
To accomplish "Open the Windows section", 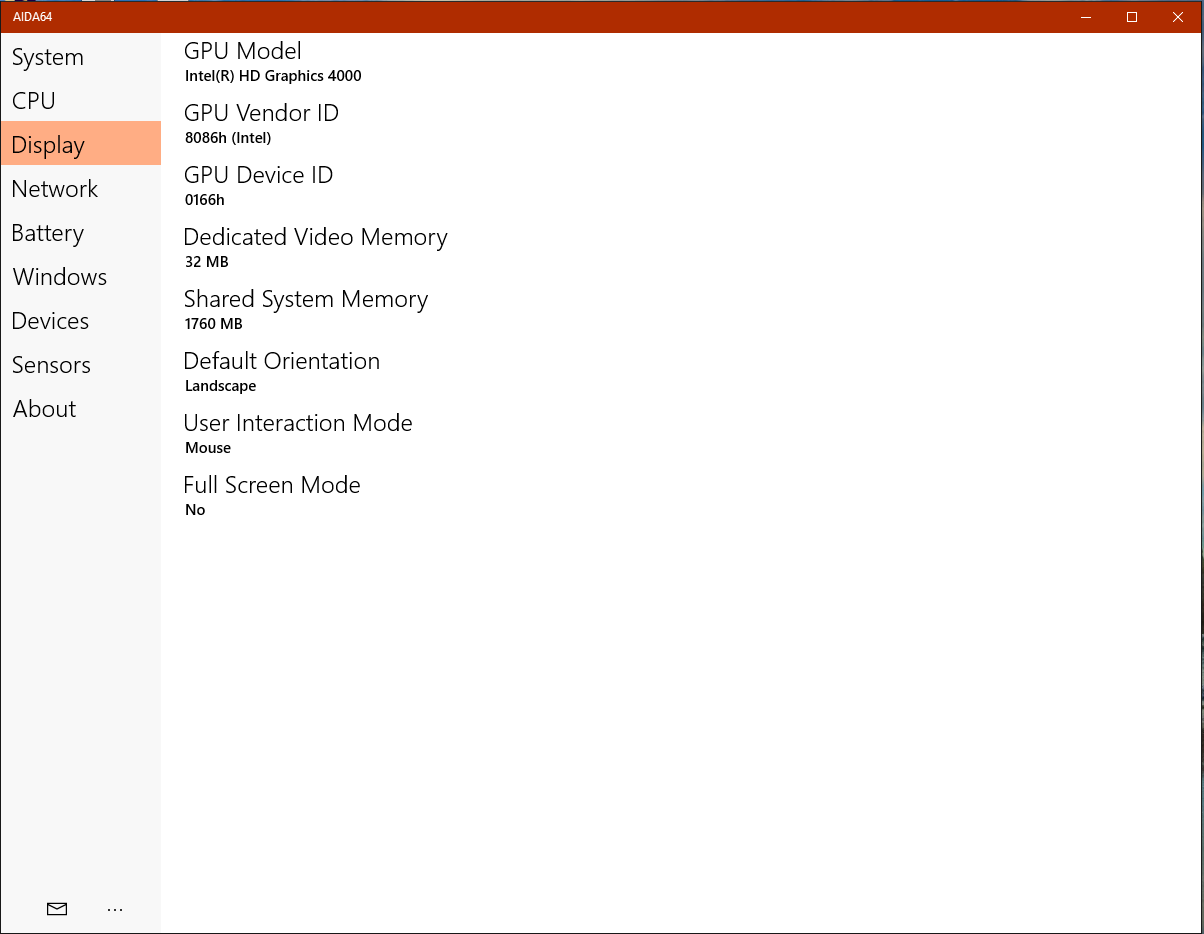I will coord(80,277).
